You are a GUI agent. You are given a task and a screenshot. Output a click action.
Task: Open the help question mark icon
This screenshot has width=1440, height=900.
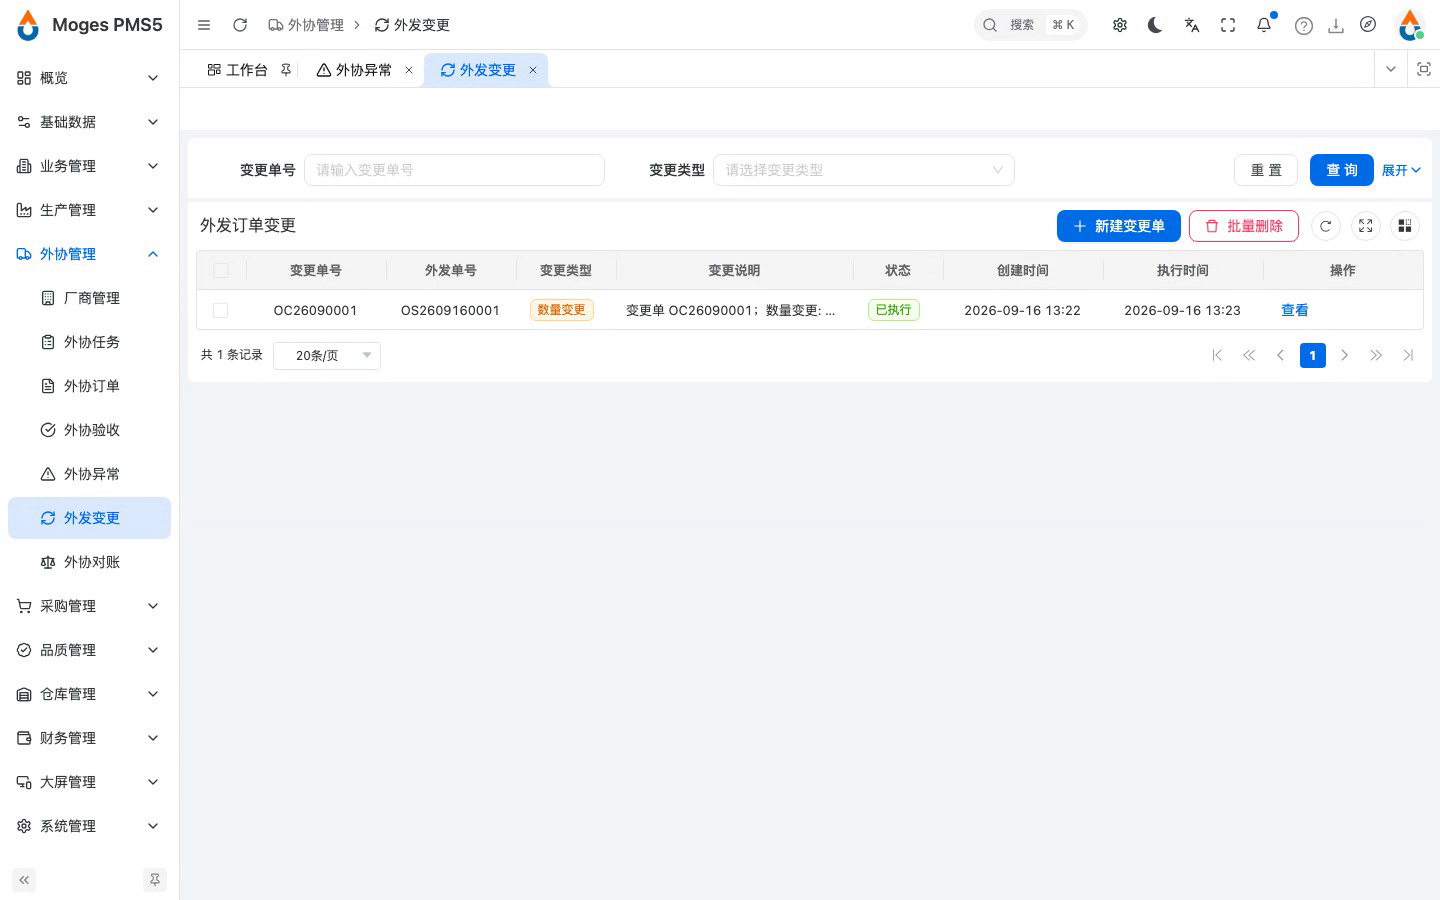pos(1304,26)
